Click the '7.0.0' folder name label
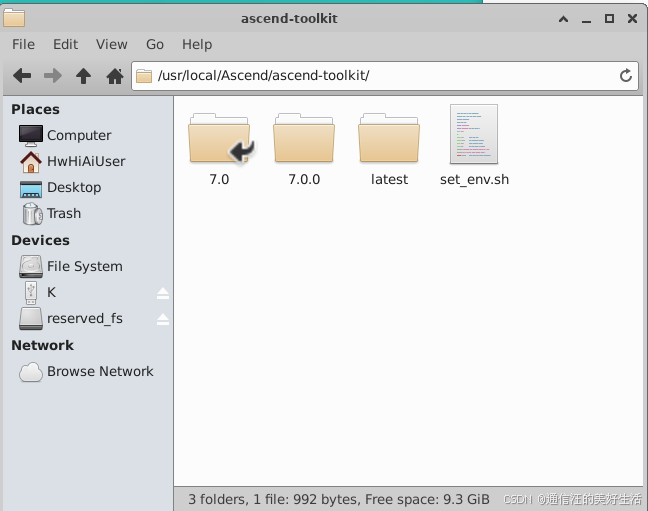648x511 pixels. [304, 179]
